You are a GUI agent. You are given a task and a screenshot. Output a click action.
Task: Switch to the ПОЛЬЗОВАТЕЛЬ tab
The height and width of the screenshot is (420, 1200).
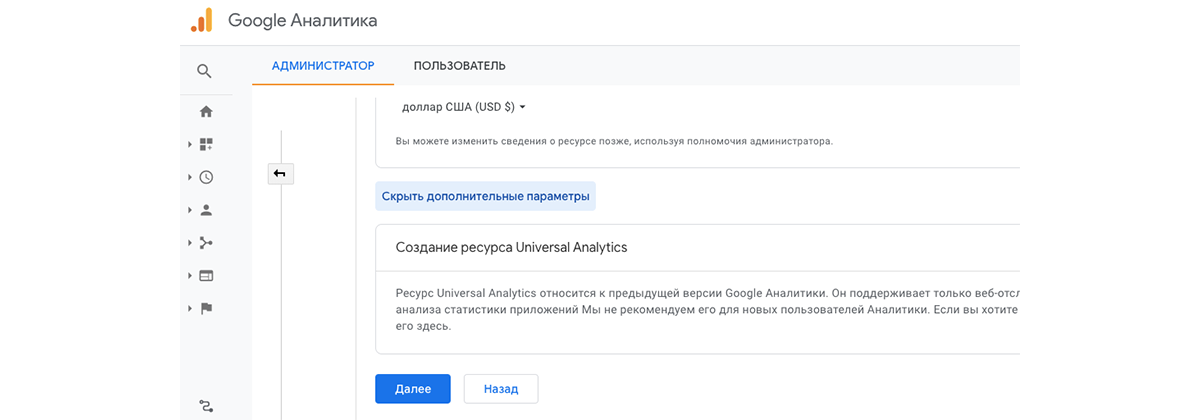pyautogui.click(x=460, y=66)
